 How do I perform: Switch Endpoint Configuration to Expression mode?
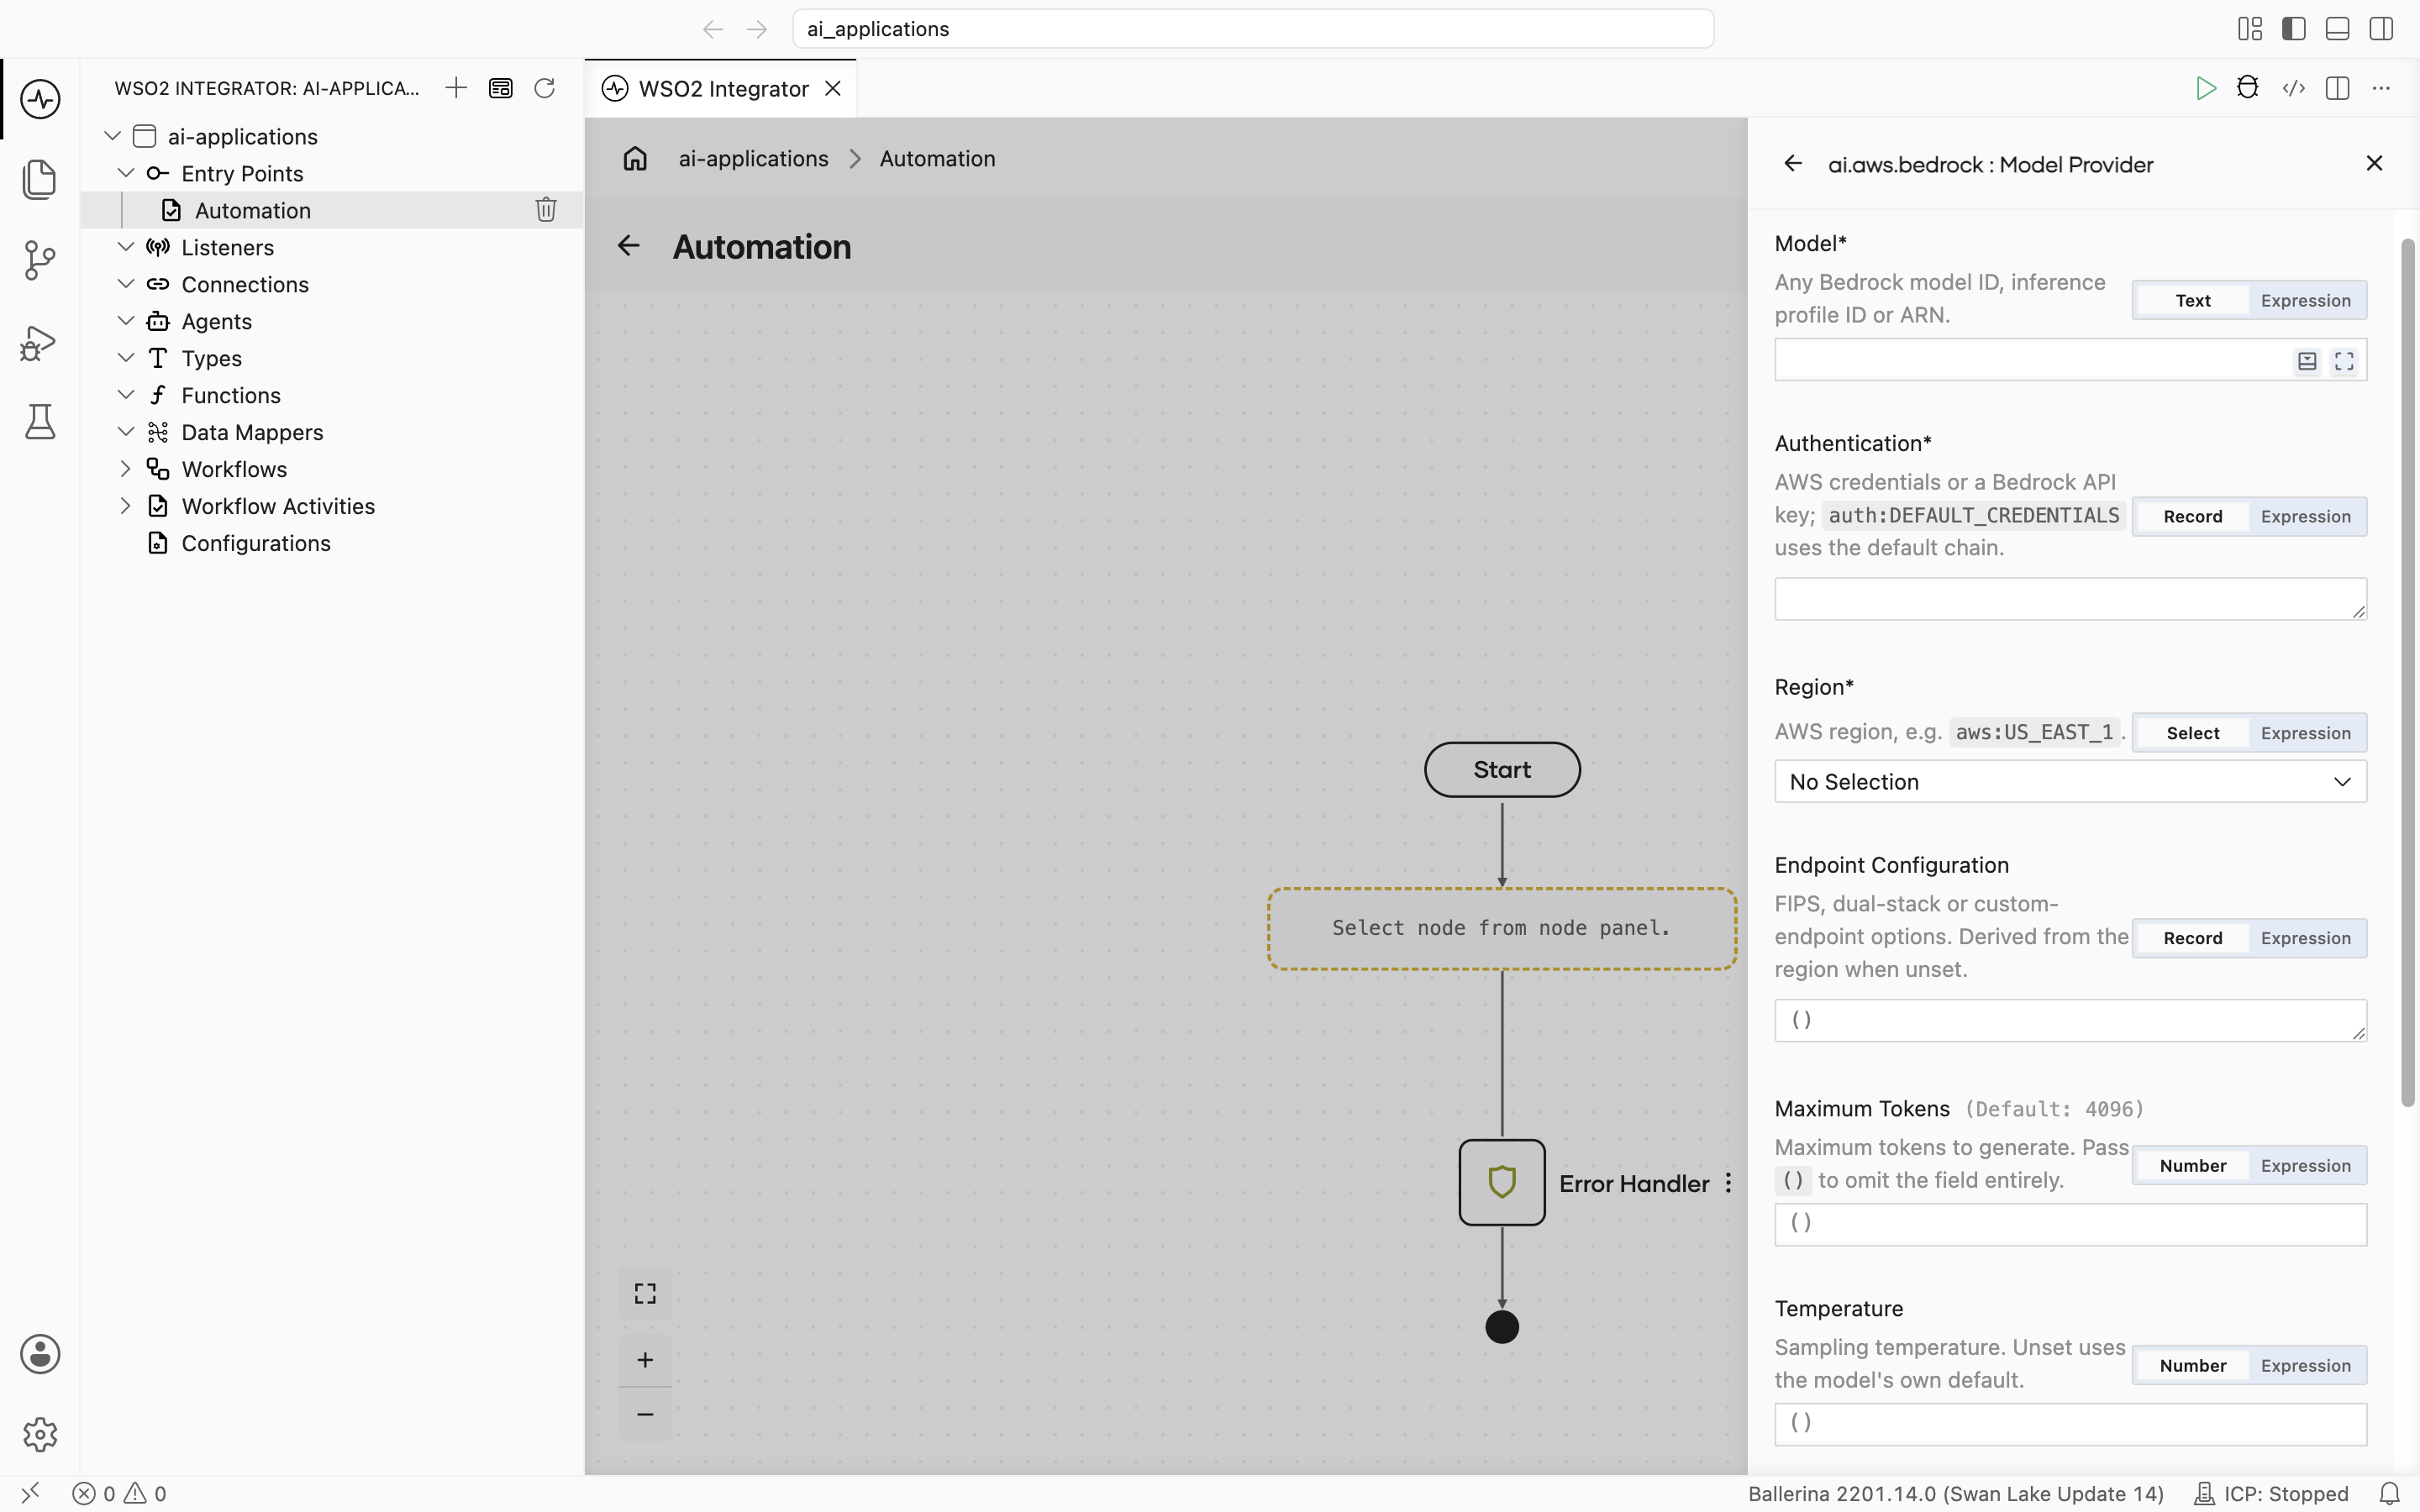tap(2306, 938)
